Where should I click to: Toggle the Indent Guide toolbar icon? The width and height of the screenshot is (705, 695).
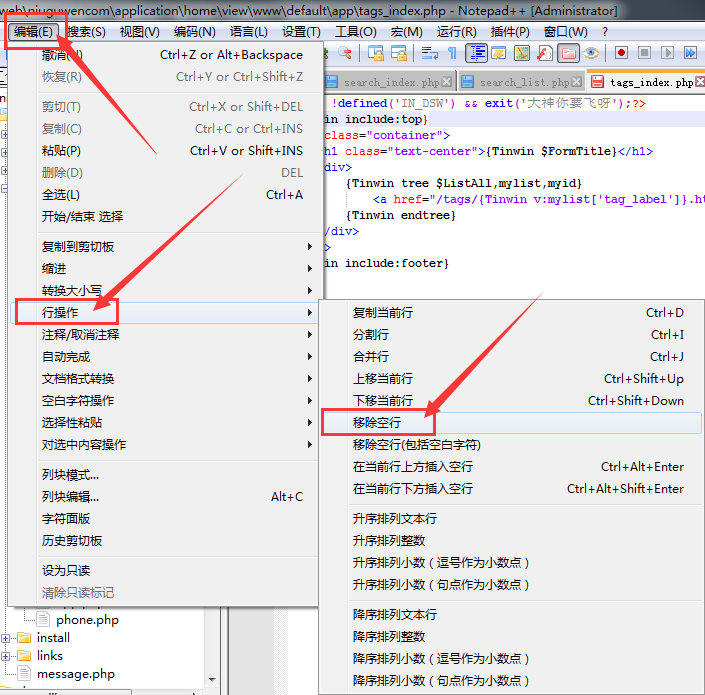[476, 53]
